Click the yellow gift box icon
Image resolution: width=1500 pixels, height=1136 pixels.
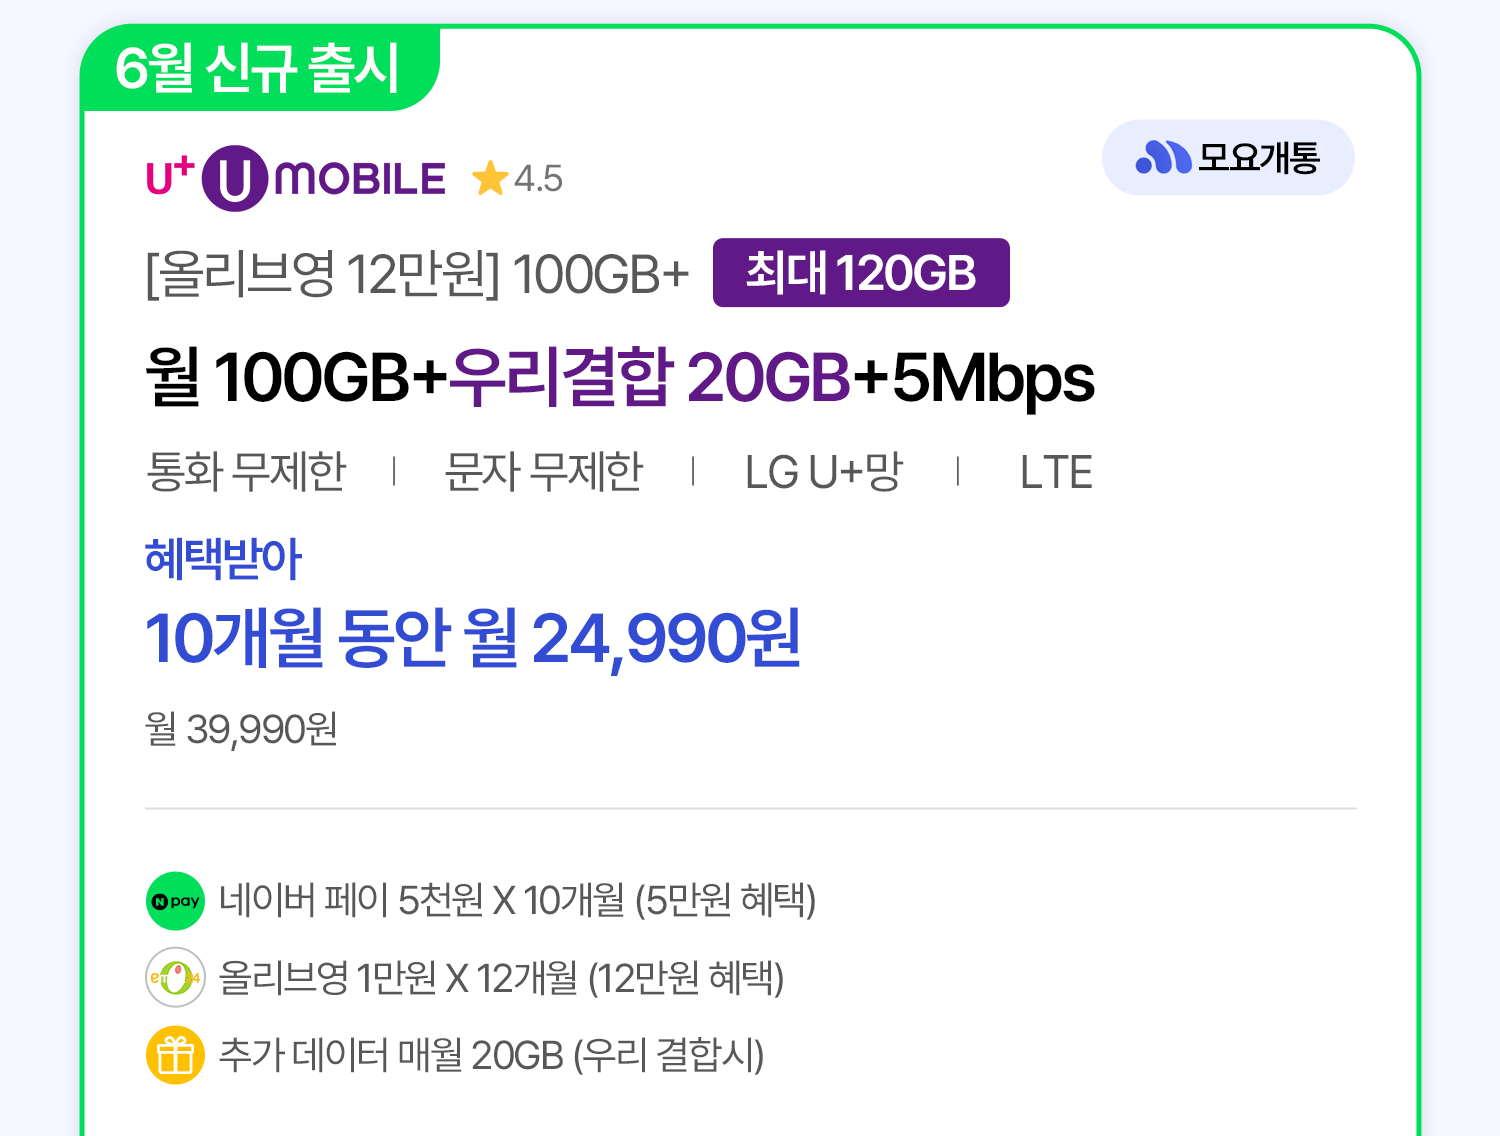click(175, 1055)
